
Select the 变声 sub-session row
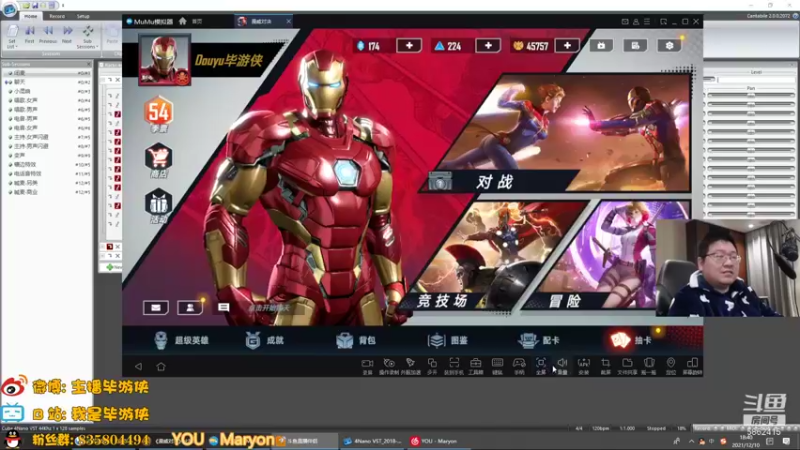[46, 155]
